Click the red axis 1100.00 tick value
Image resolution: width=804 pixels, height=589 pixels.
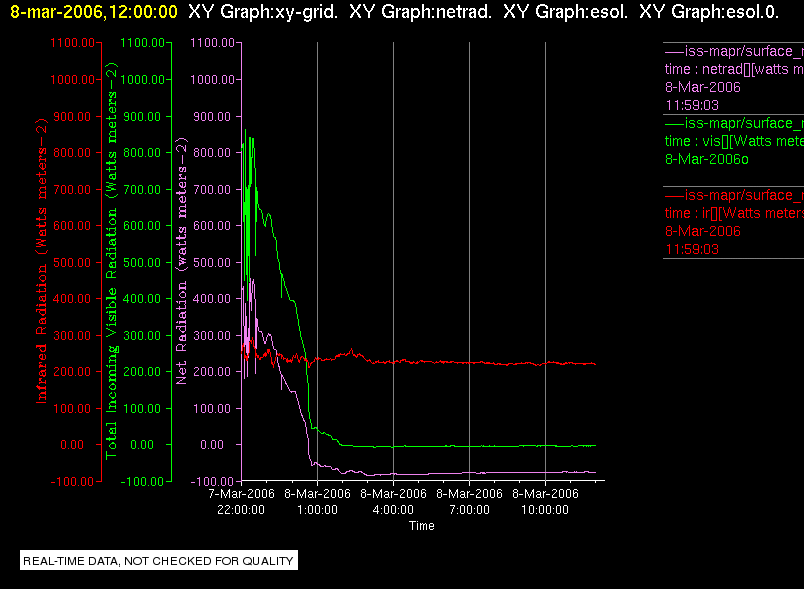(72, 43)
